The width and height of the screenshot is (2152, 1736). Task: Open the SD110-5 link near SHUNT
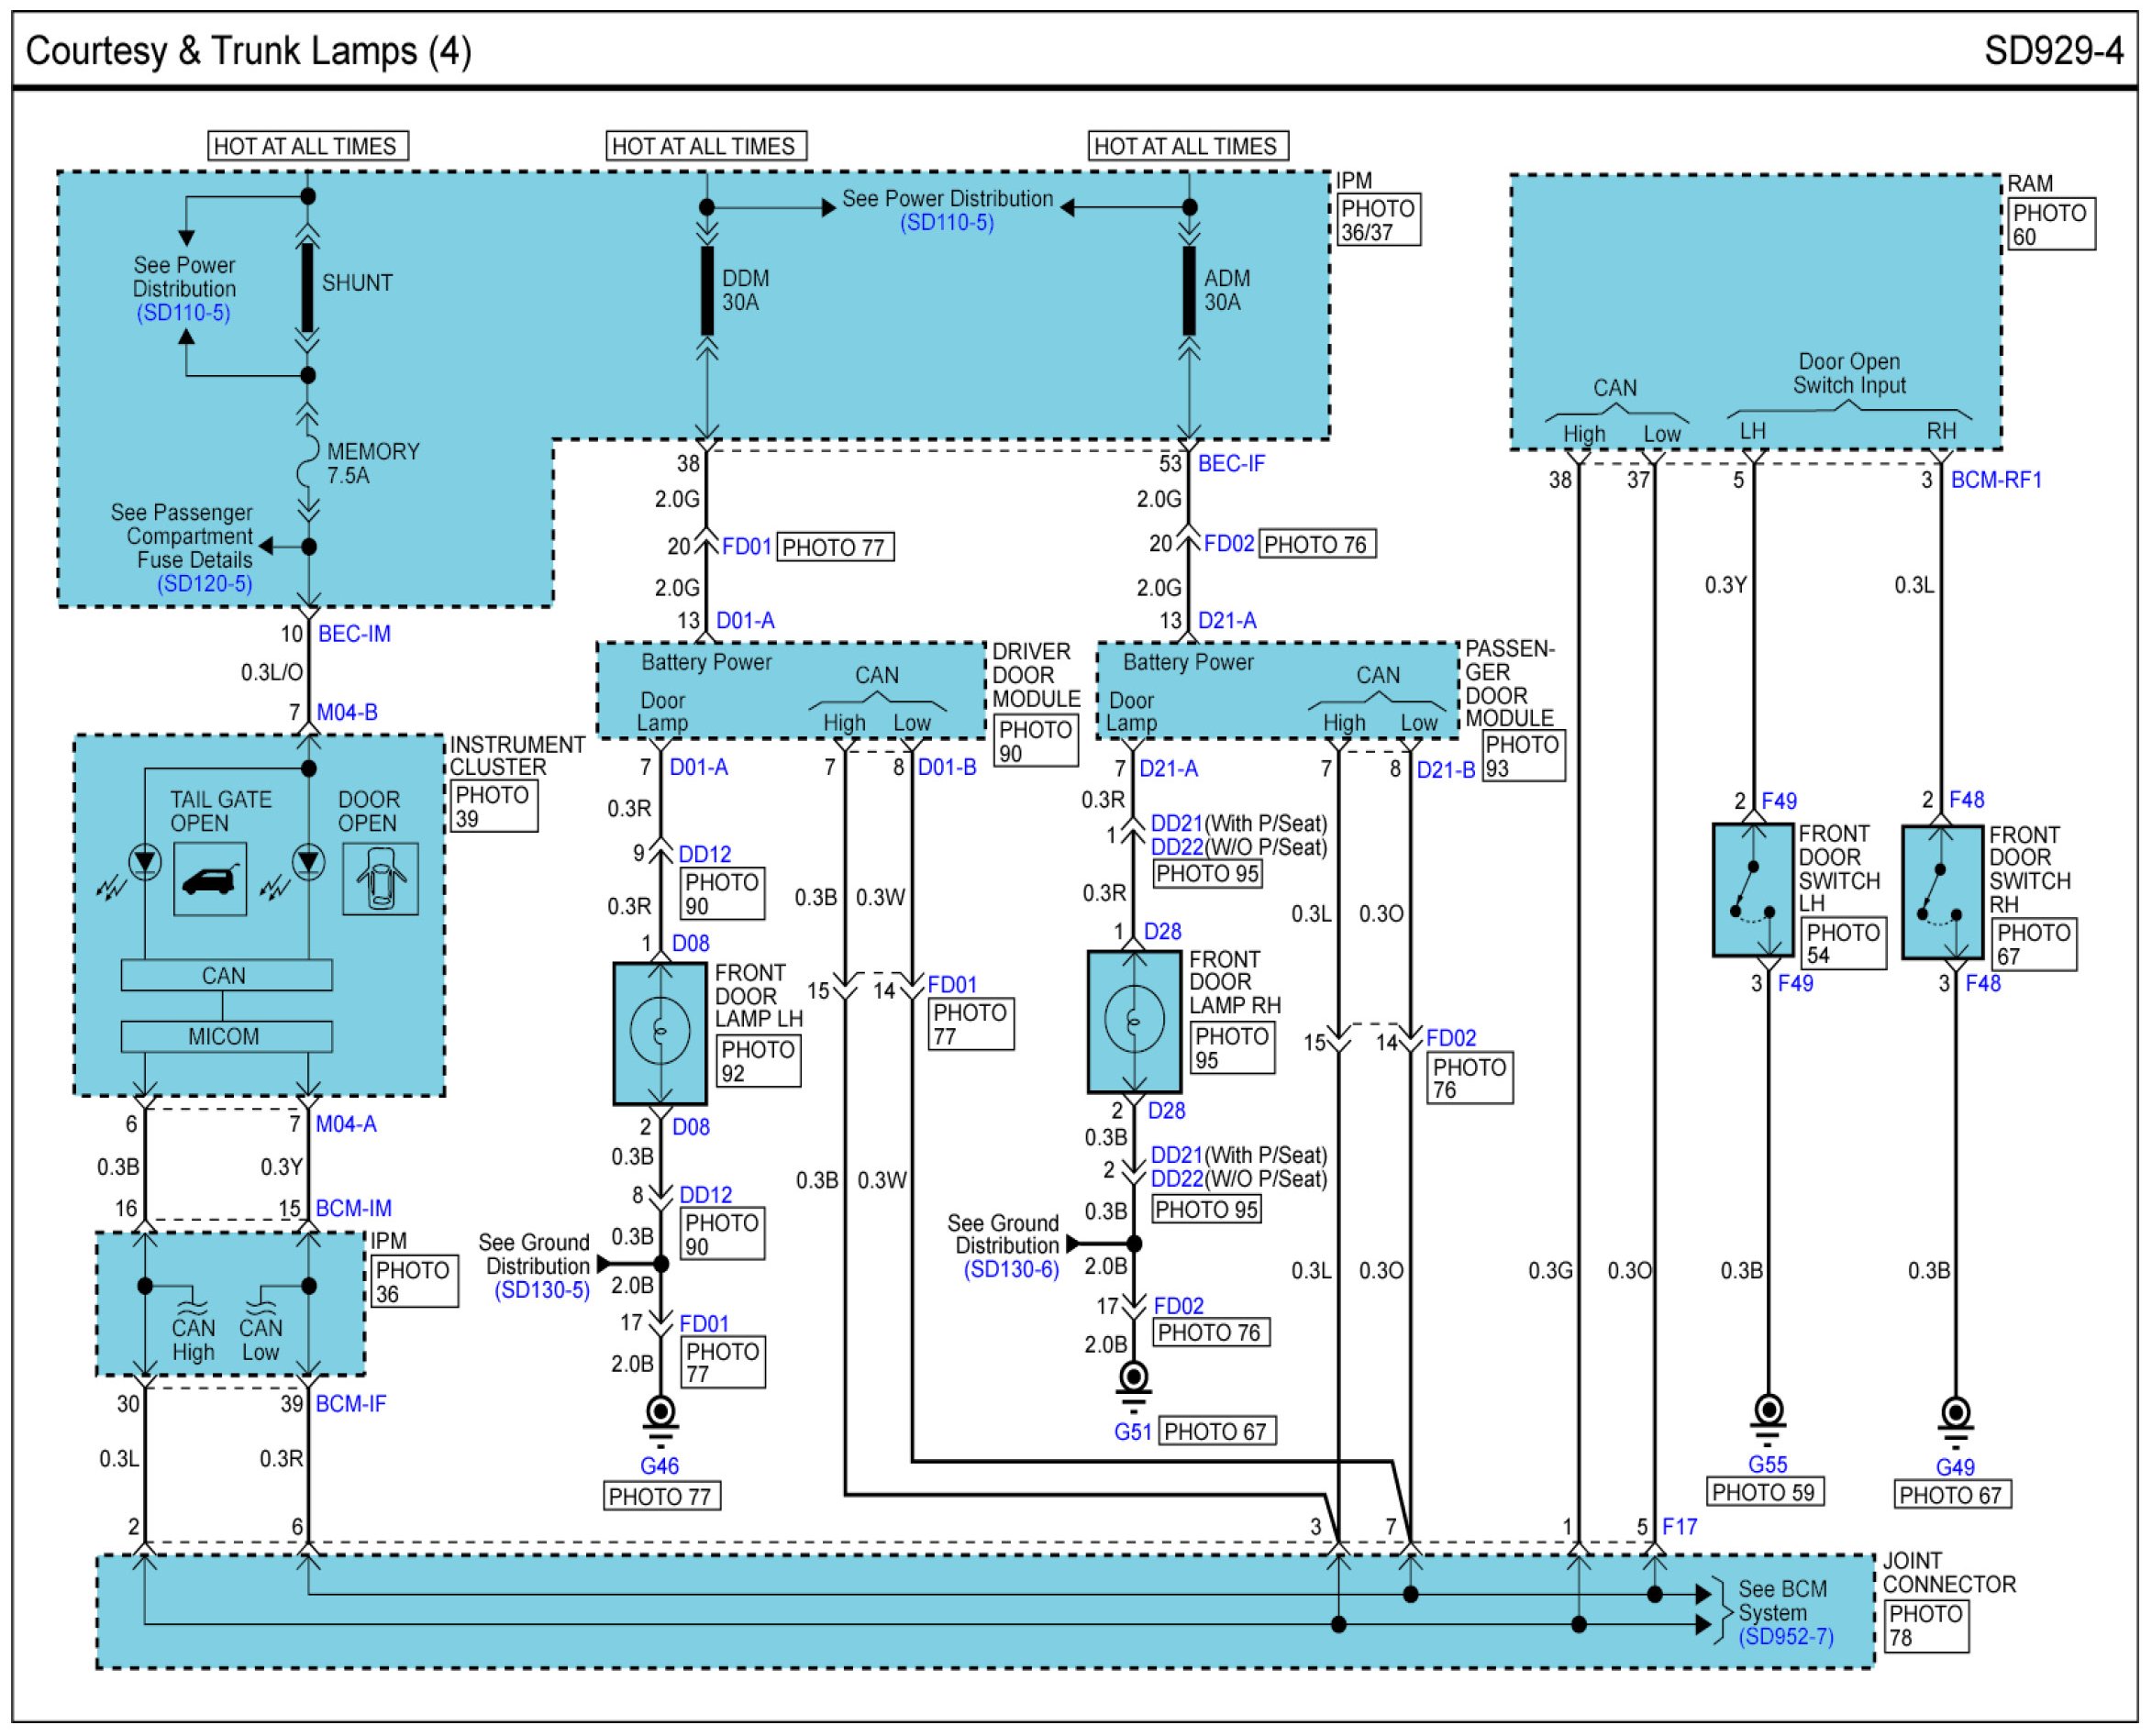tap(183, 313)
